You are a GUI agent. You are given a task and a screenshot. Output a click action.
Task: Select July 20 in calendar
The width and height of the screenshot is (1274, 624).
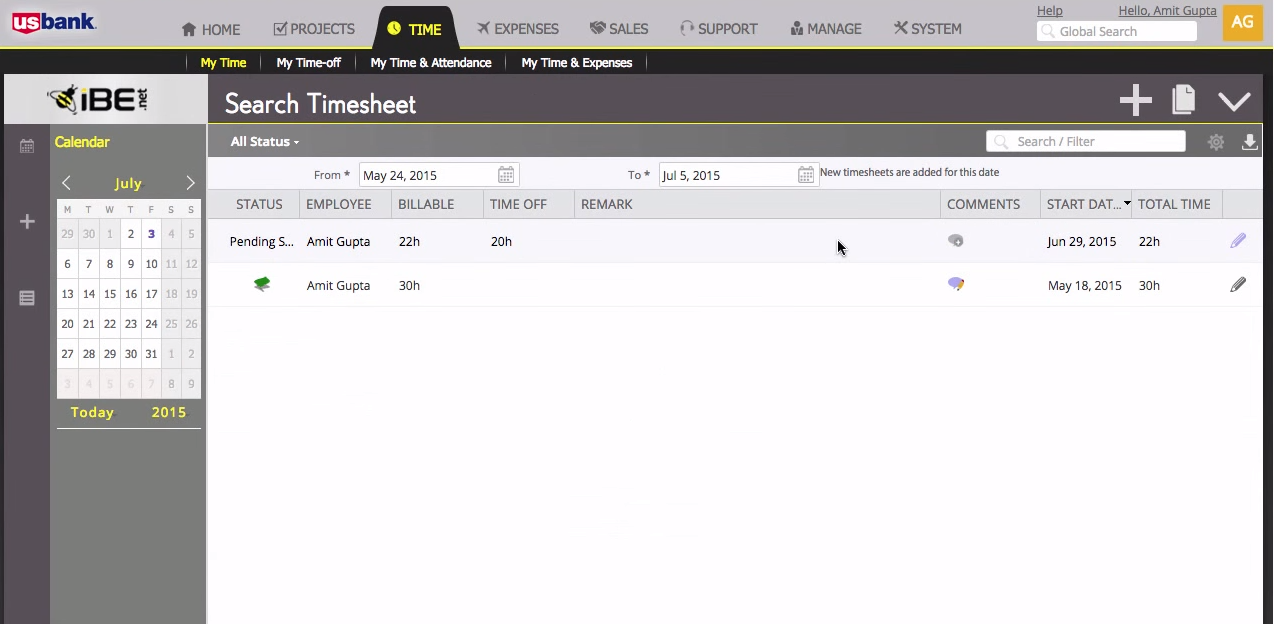click(67, 324)
